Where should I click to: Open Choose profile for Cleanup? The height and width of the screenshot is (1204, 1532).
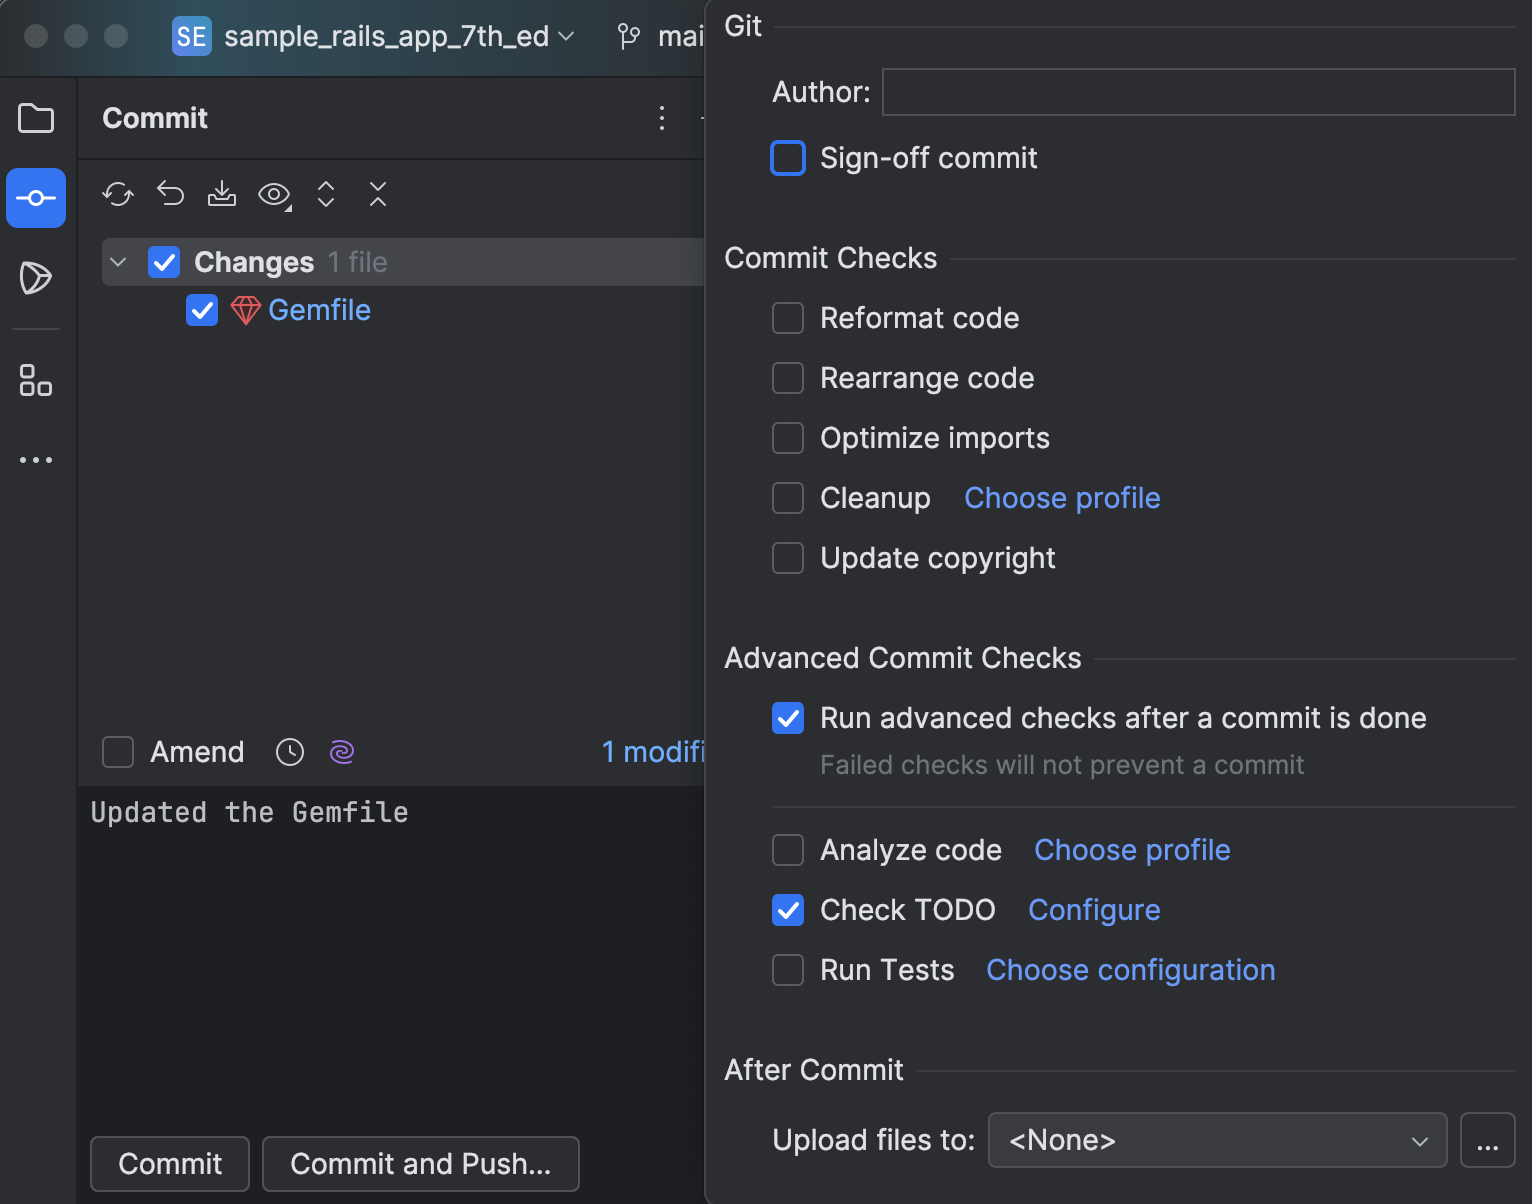(x=1061, y=497)
